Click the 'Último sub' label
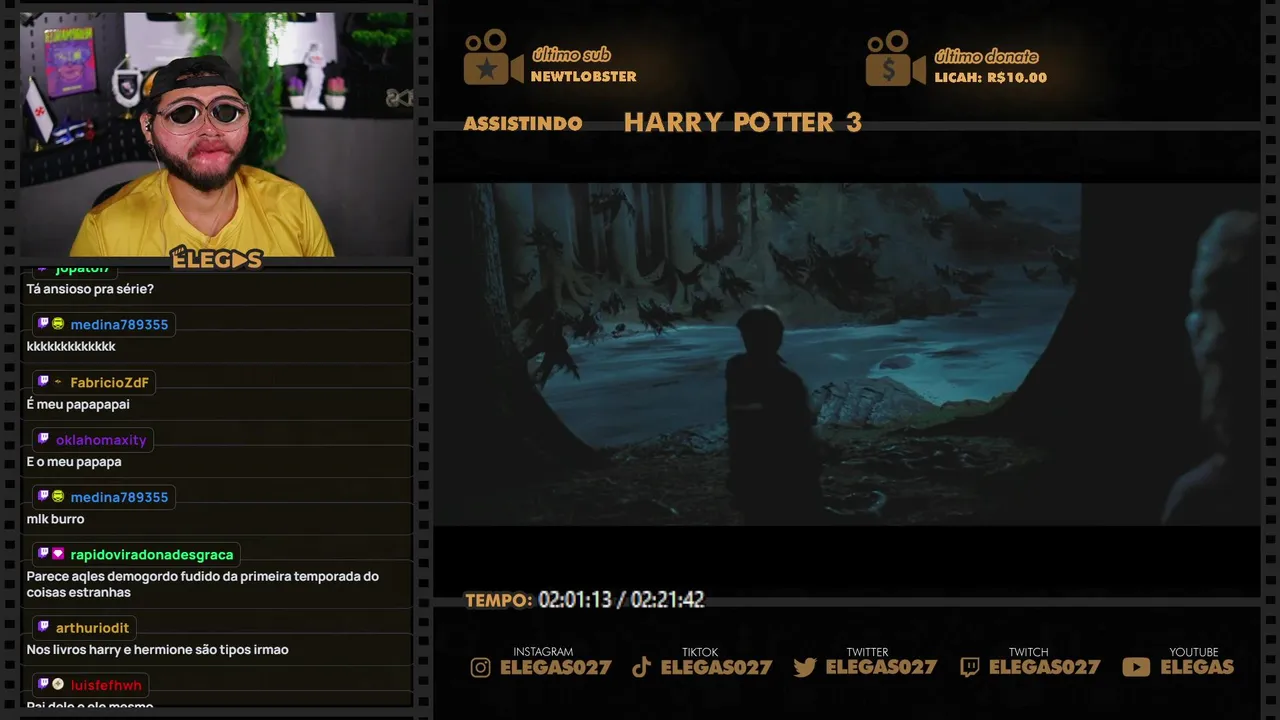 point(571,55)
